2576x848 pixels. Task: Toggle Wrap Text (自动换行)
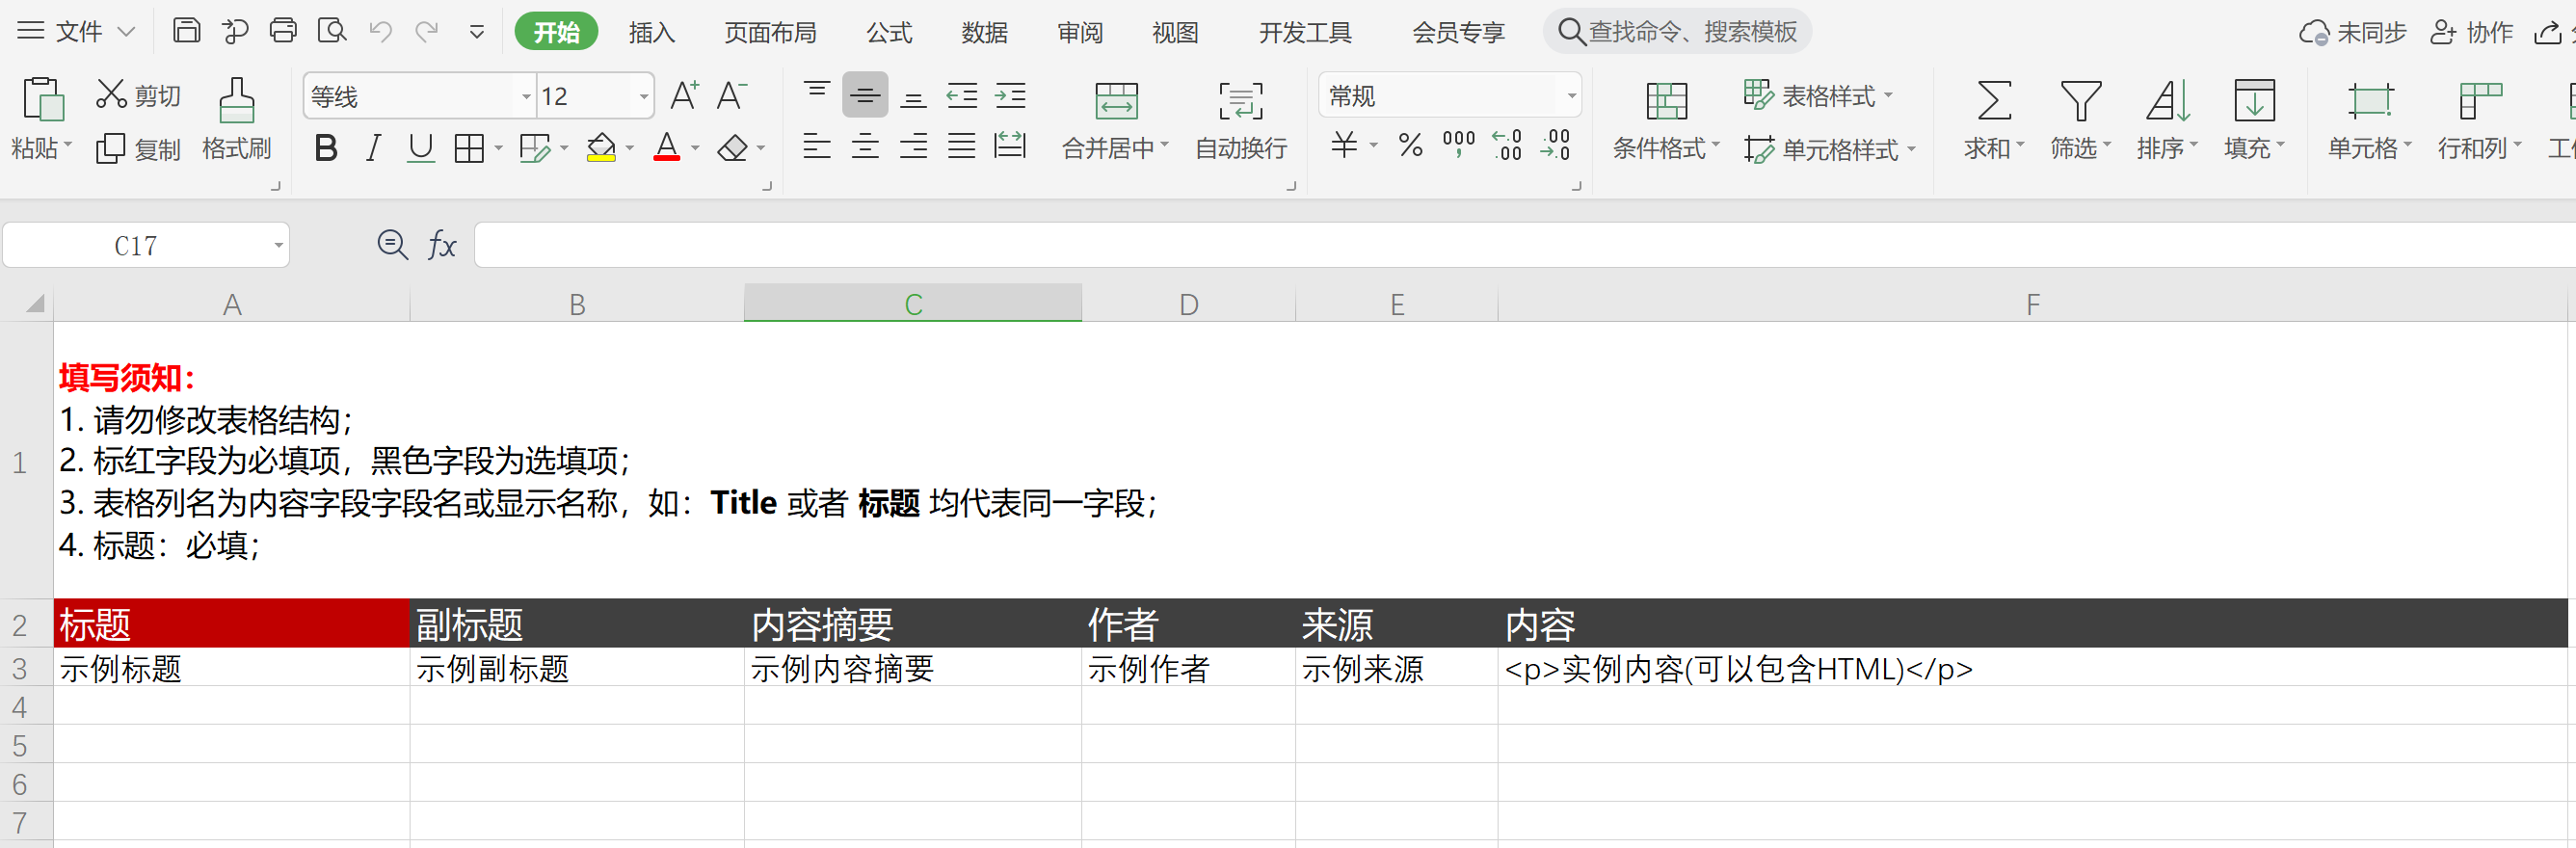(x=1240, y=101)
